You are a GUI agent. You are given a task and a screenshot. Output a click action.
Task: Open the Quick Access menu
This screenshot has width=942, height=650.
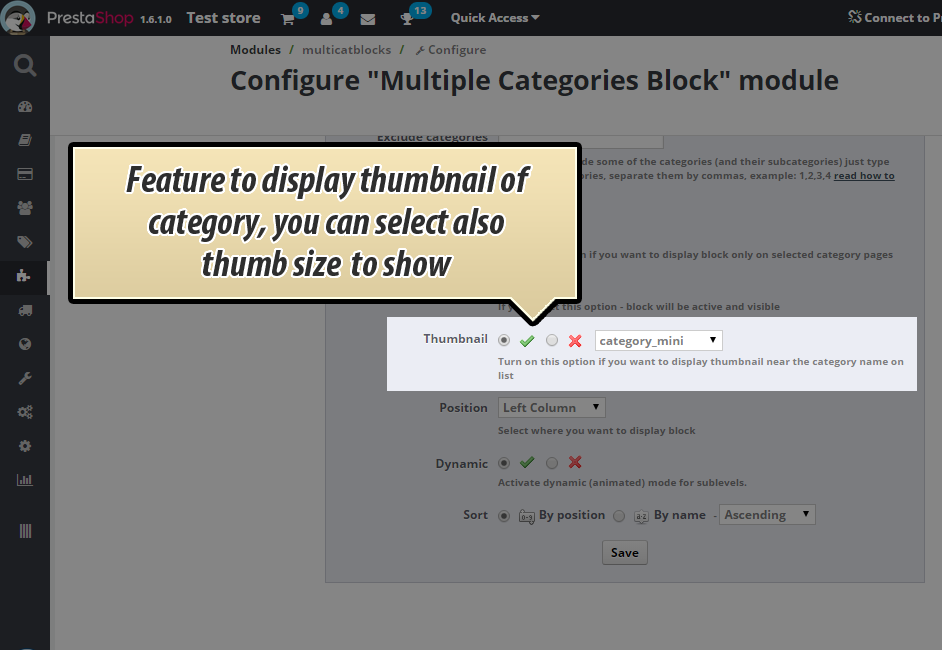(x=494, y=18)
